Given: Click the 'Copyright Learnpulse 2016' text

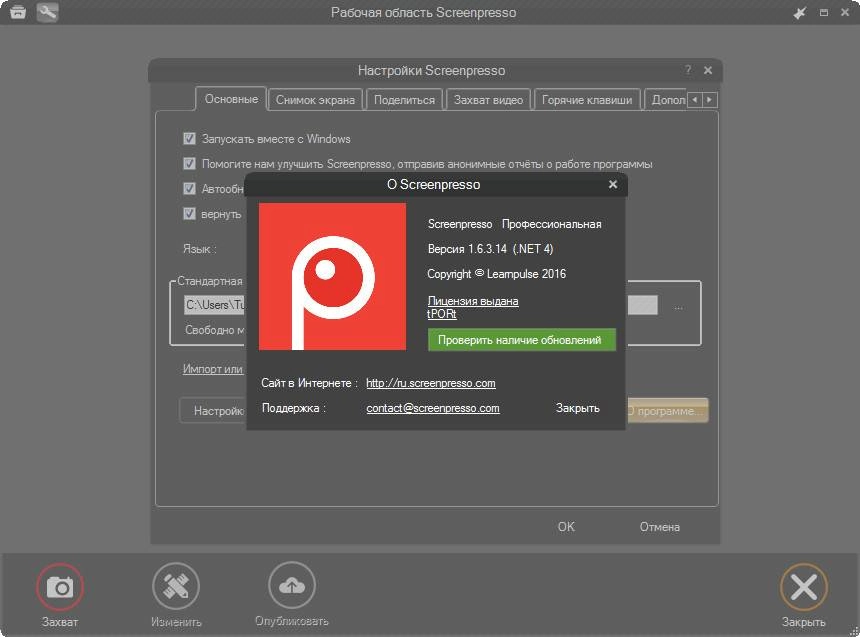Looking at the screenshot, I should click(x=496, y=274).
